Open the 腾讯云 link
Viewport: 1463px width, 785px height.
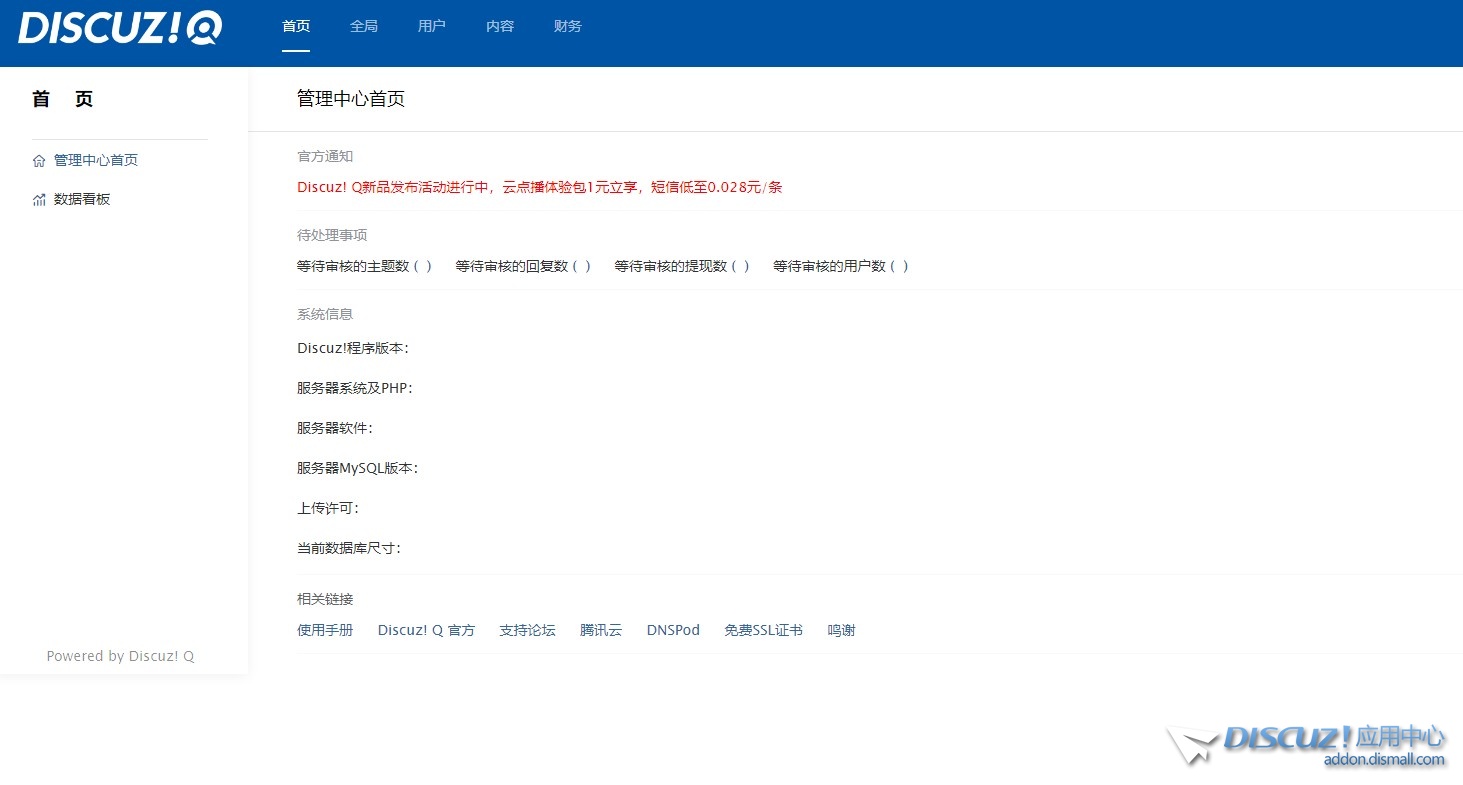(x=599, y=630)
